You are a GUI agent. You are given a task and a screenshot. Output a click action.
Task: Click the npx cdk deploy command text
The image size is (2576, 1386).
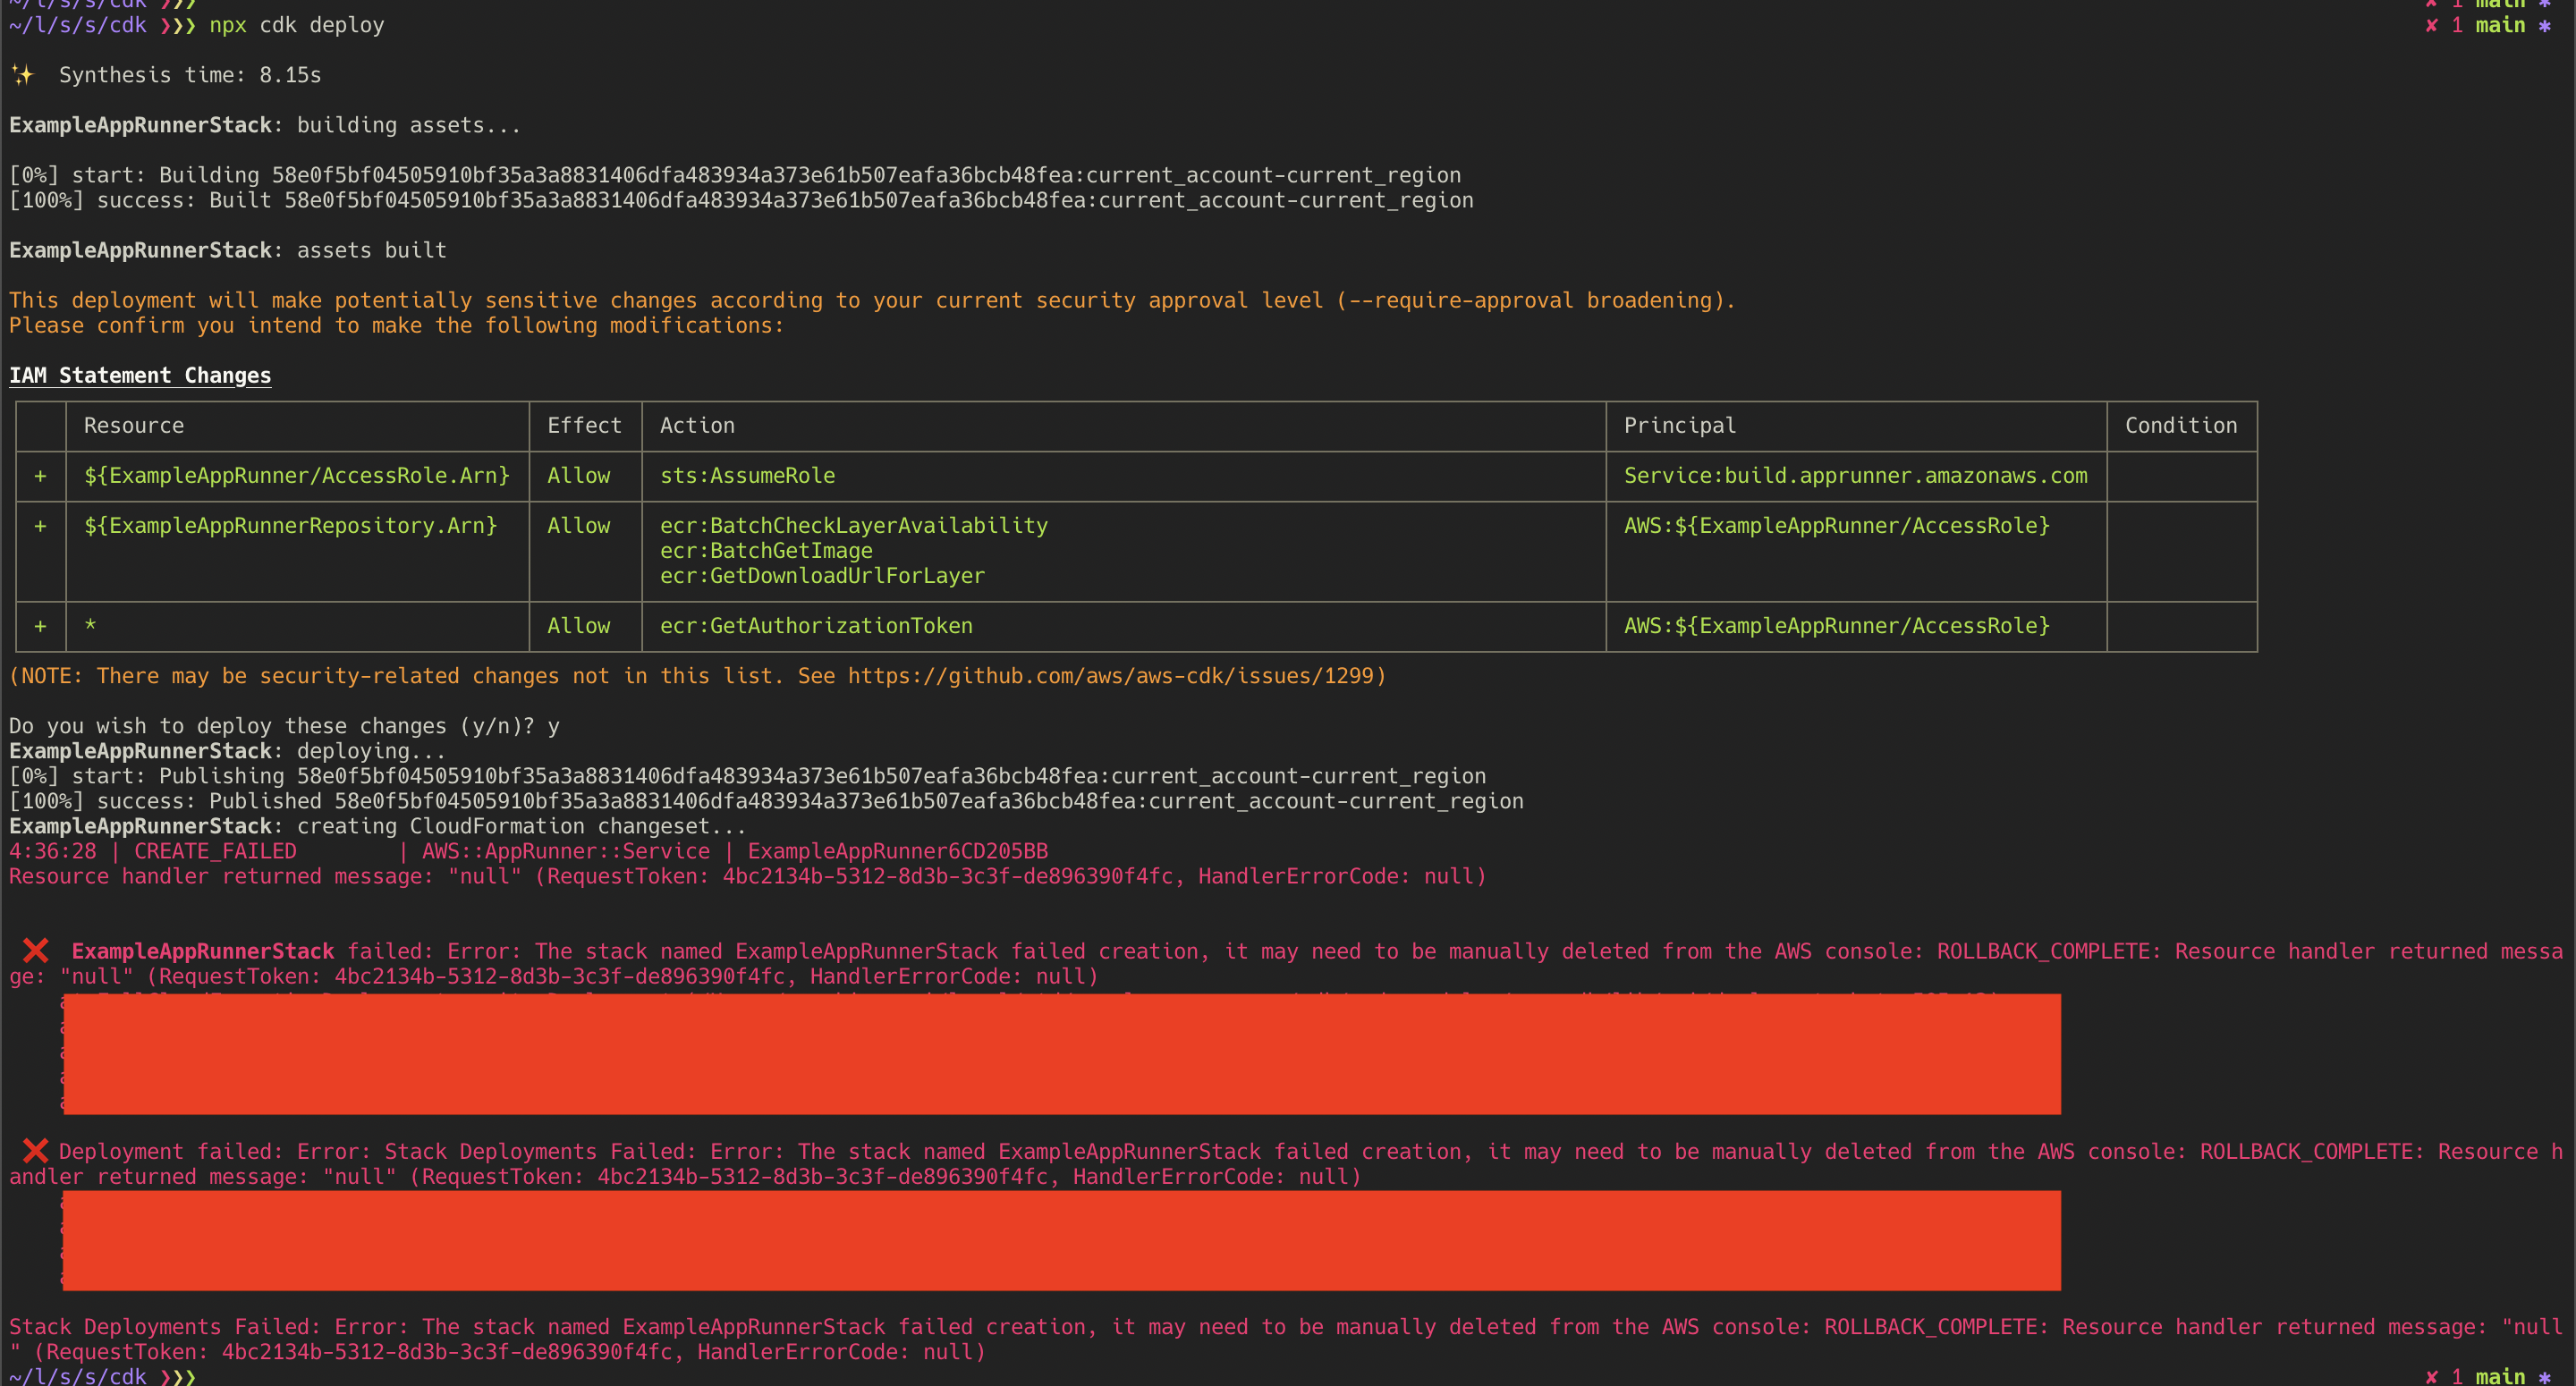pos(295,25)
